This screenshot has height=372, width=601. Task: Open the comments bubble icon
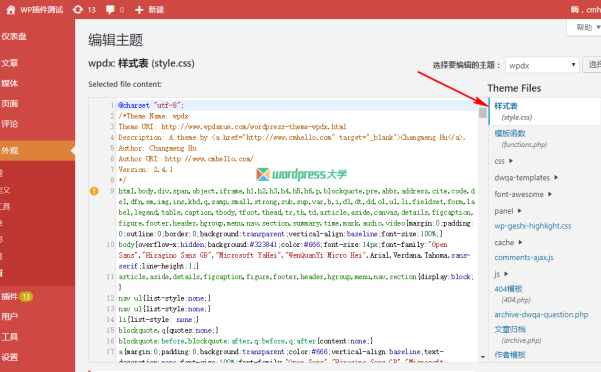(x=110, y=10)
